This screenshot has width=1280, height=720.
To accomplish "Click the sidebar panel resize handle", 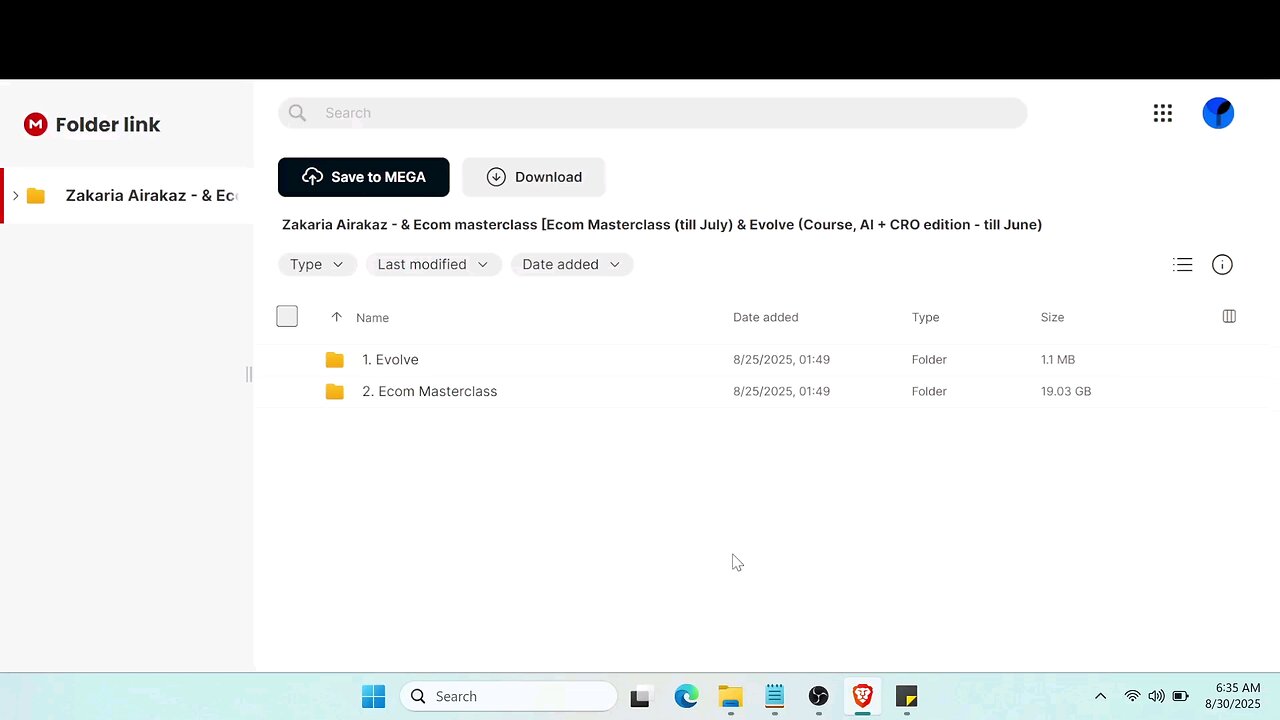I will pos(249,374).
